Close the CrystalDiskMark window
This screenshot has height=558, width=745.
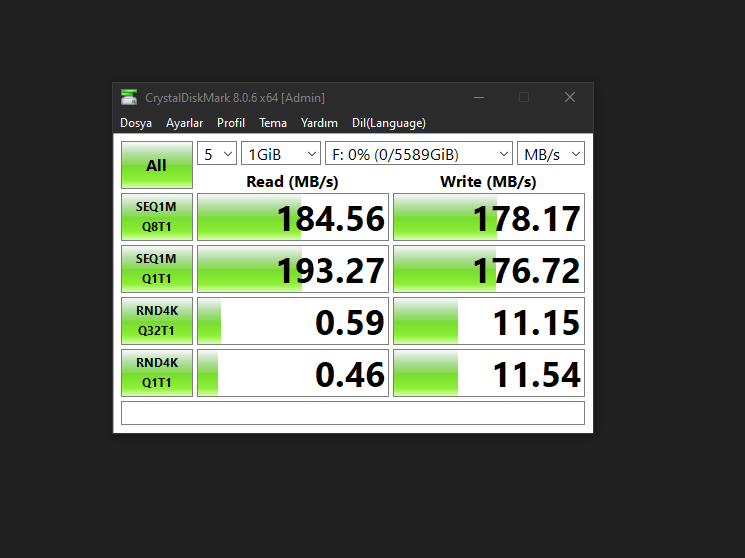tap(570, 97)
